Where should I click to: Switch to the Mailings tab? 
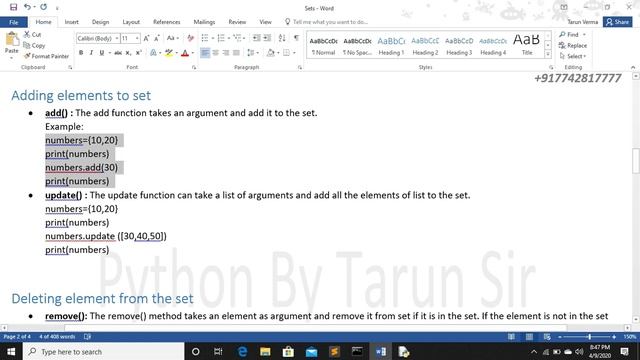point(204,22)
